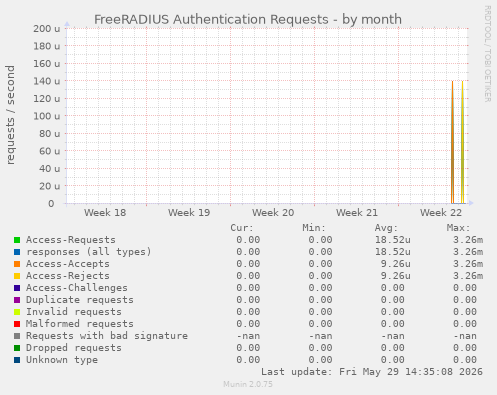The image size is (497, 395).
Task: Click the navy Unknown type swatch
Action: 17,360
